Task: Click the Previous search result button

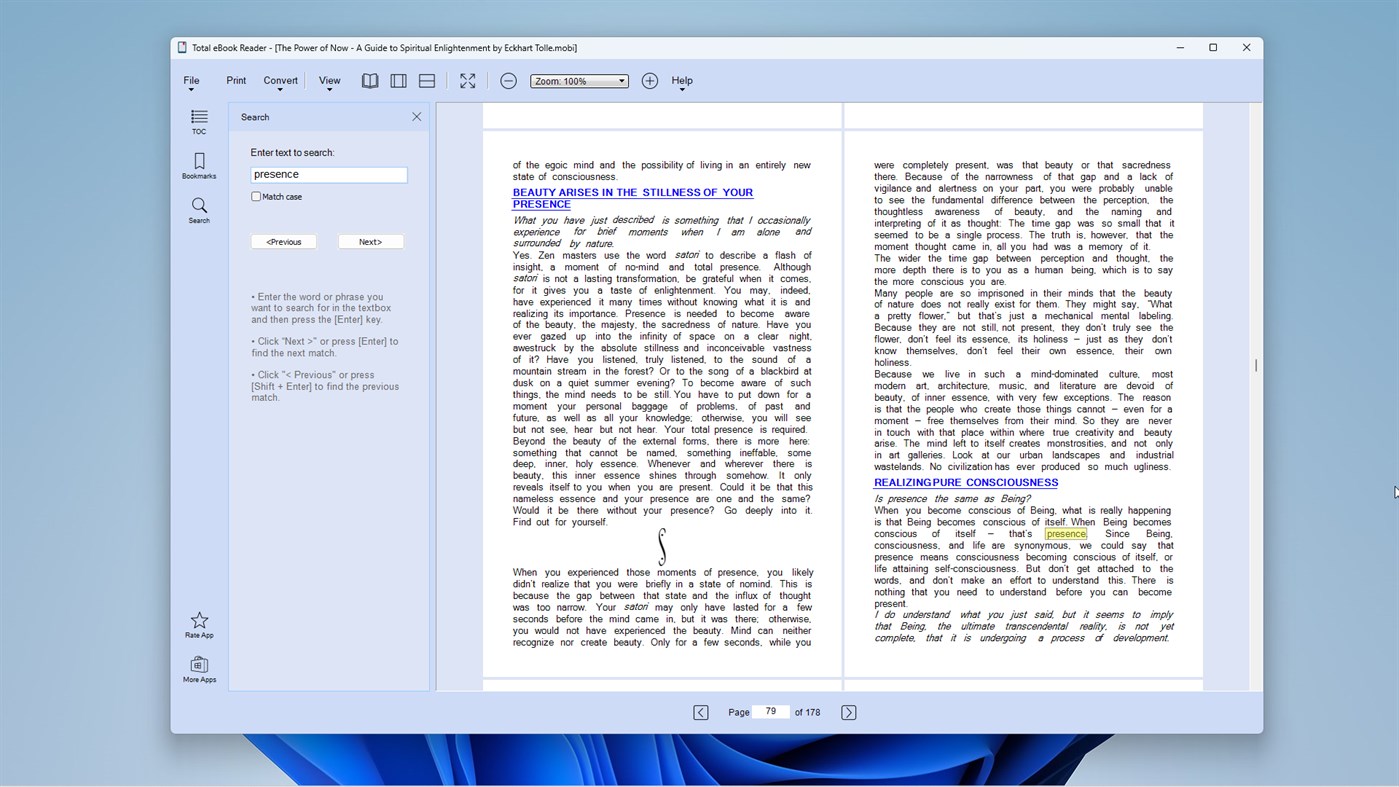Action: (283, 241)
